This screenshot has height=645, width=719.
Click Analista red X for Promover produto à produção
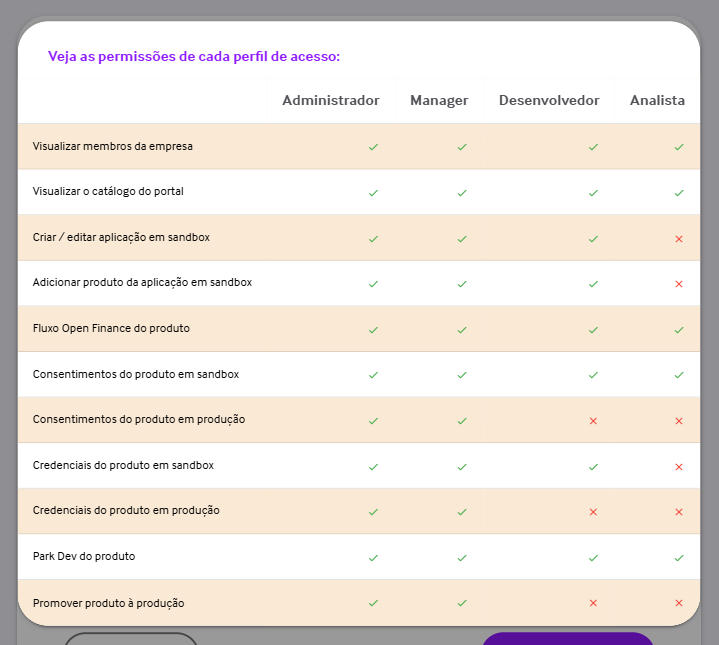tap(679, 603)
